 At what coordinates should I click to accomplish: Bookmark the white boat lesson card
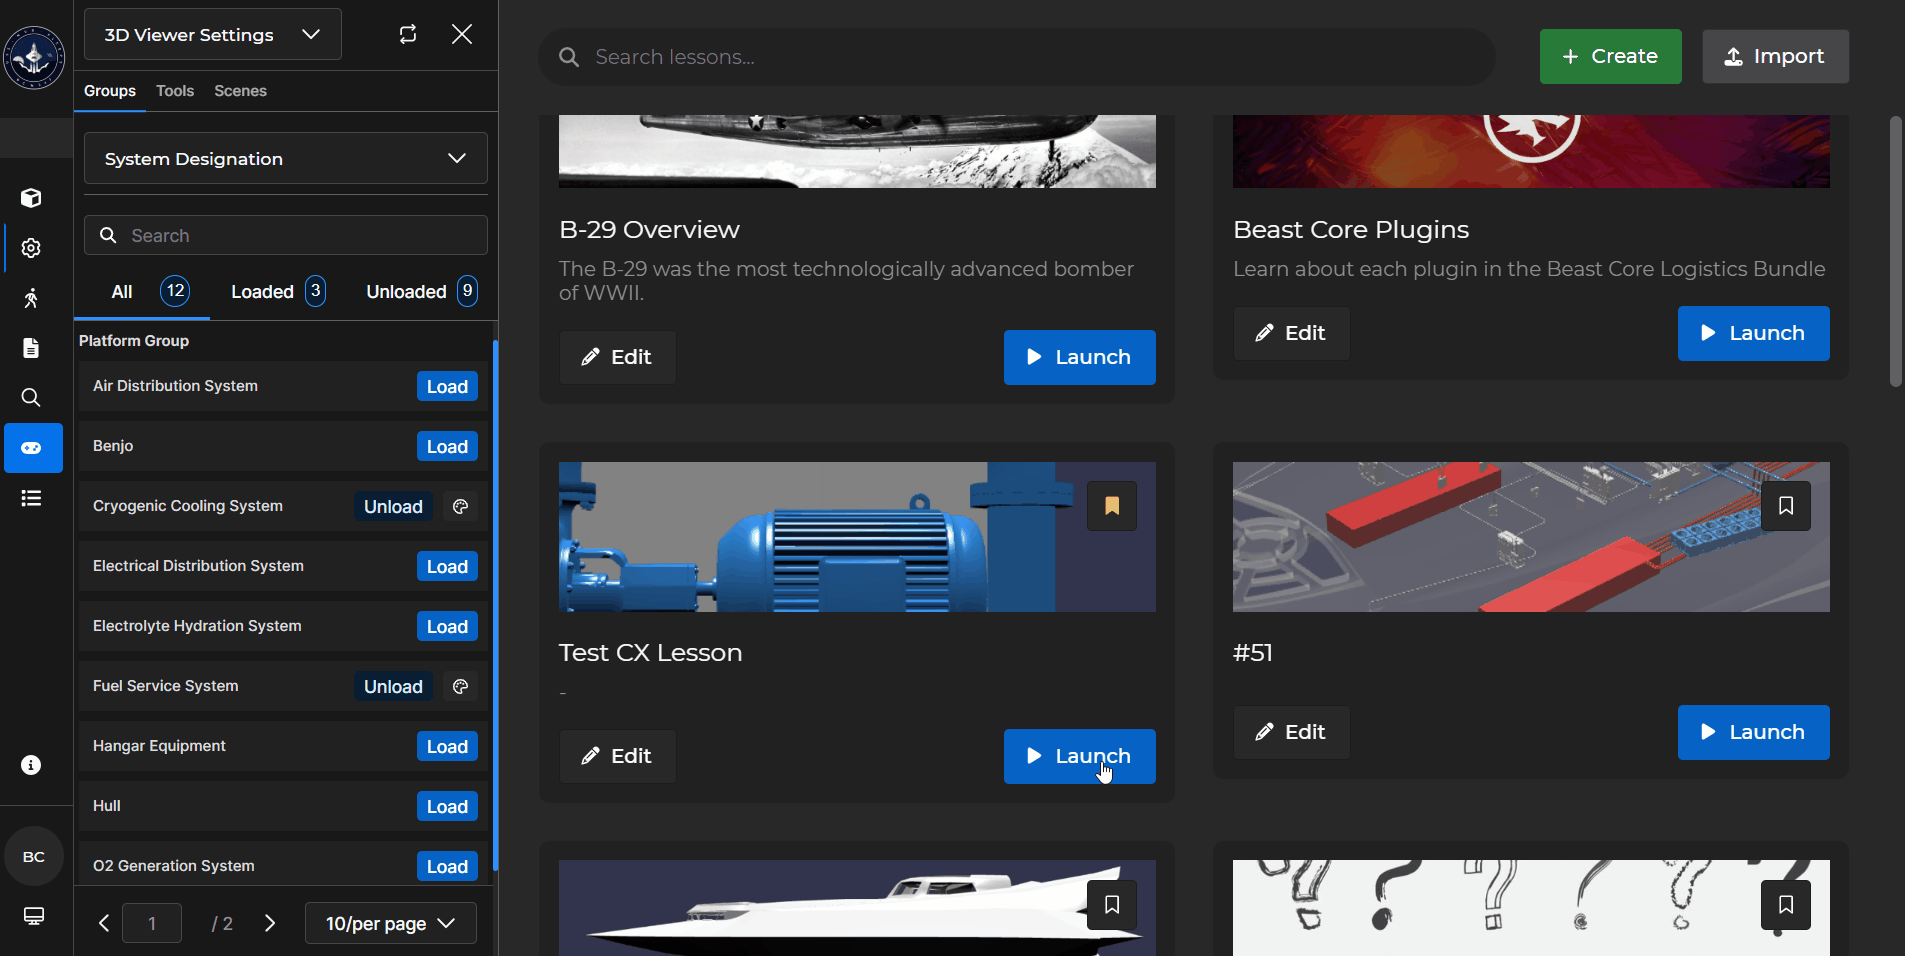1112,905
